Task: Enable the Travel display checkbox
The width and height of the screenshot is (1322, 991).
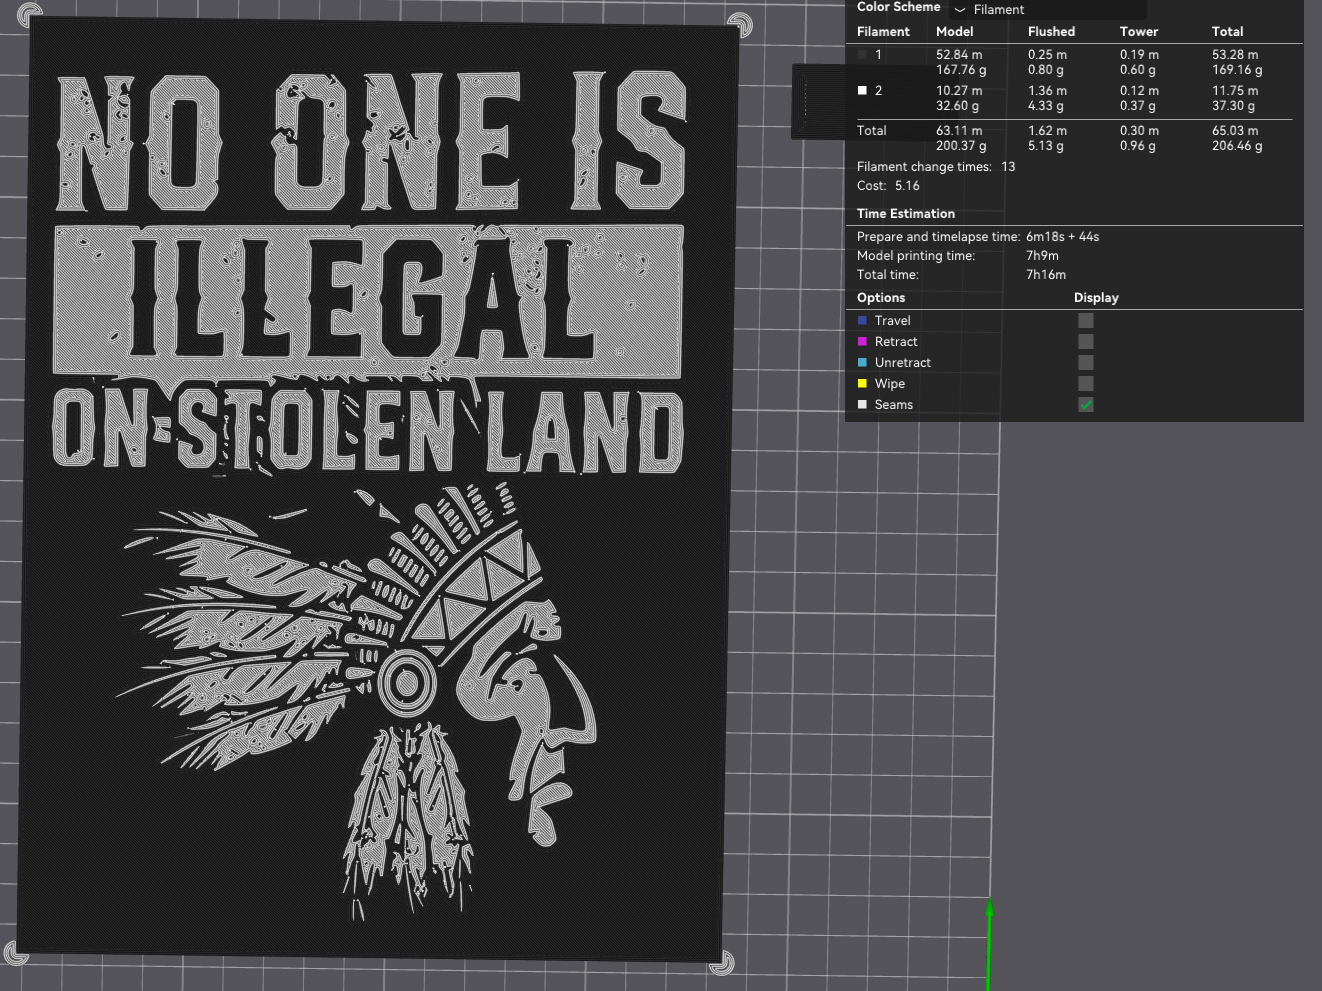Action: pos(1086,321)
